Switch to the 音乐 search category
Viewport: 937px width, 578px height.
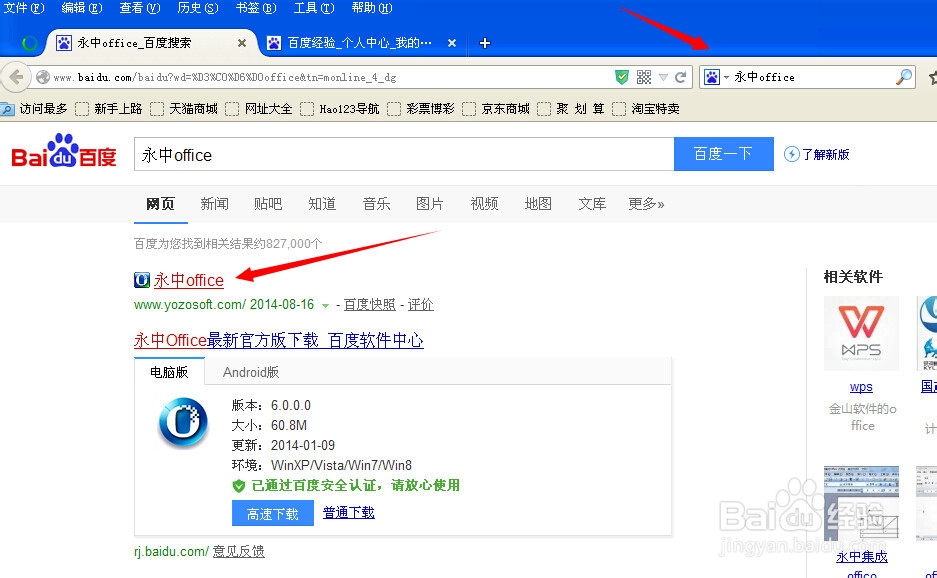(x=376, y=204)
